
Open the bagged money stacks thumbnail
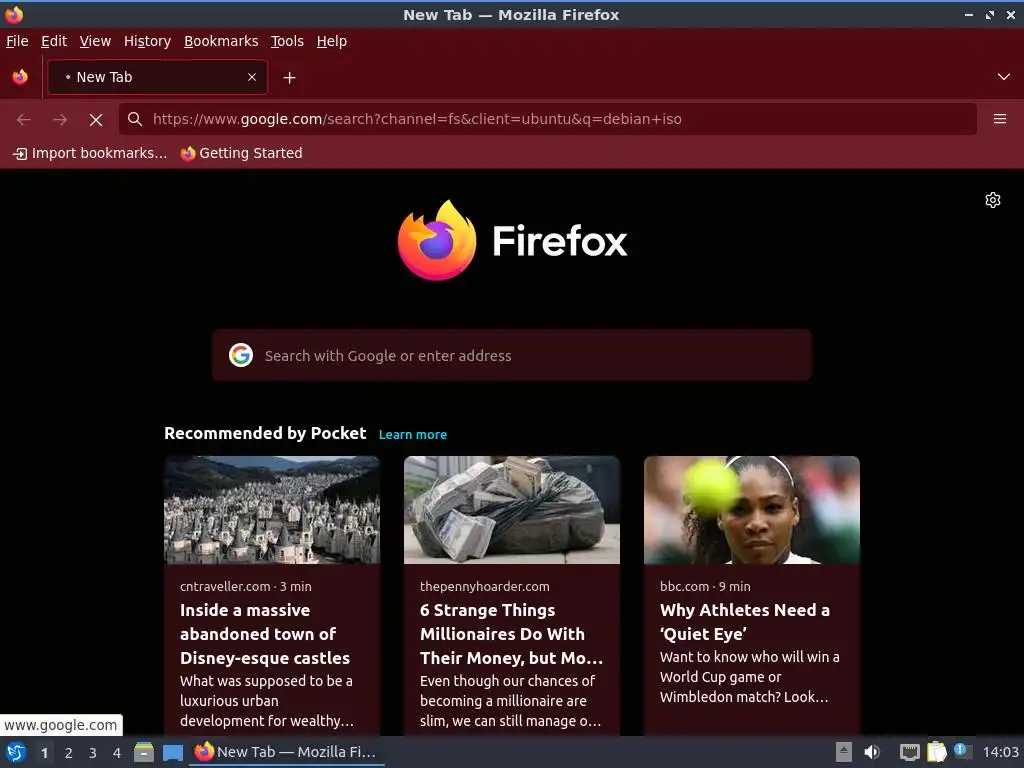(511, 509)
